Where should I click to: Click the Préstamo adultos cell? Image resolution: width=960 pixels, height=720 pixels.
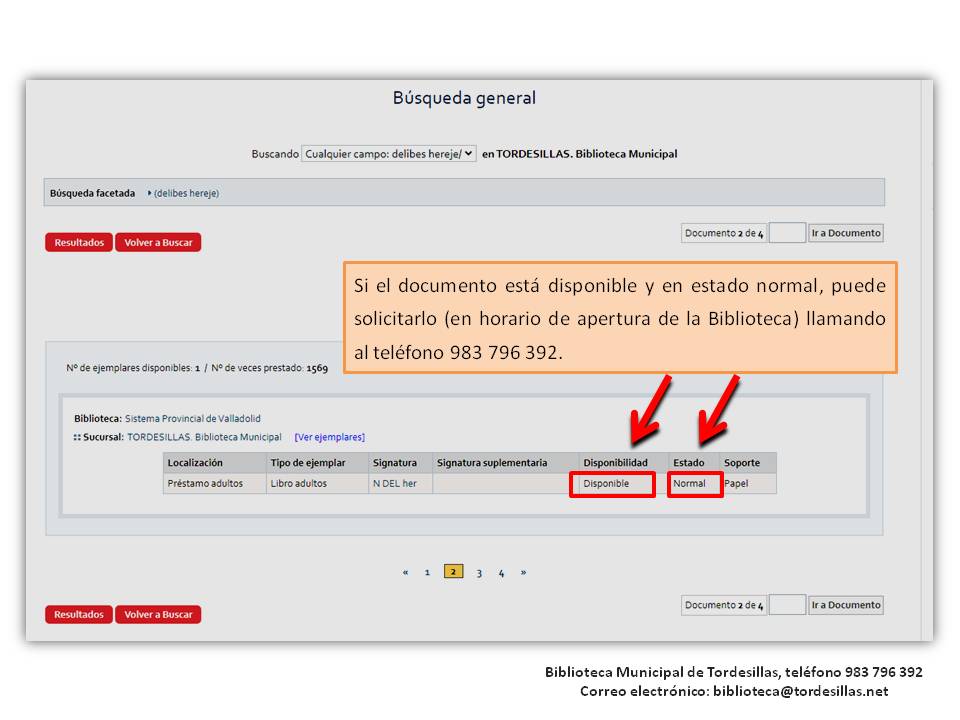(x=214, y=484)
